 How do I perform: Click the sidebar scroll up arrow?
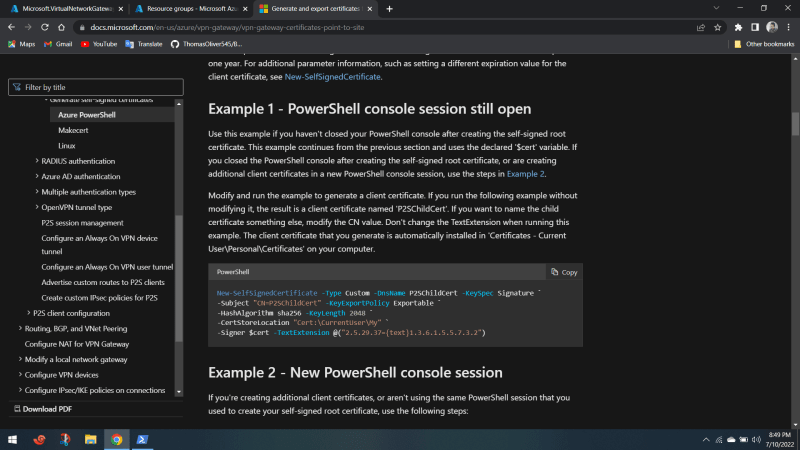pyautogui.click(x=179, y=104)
